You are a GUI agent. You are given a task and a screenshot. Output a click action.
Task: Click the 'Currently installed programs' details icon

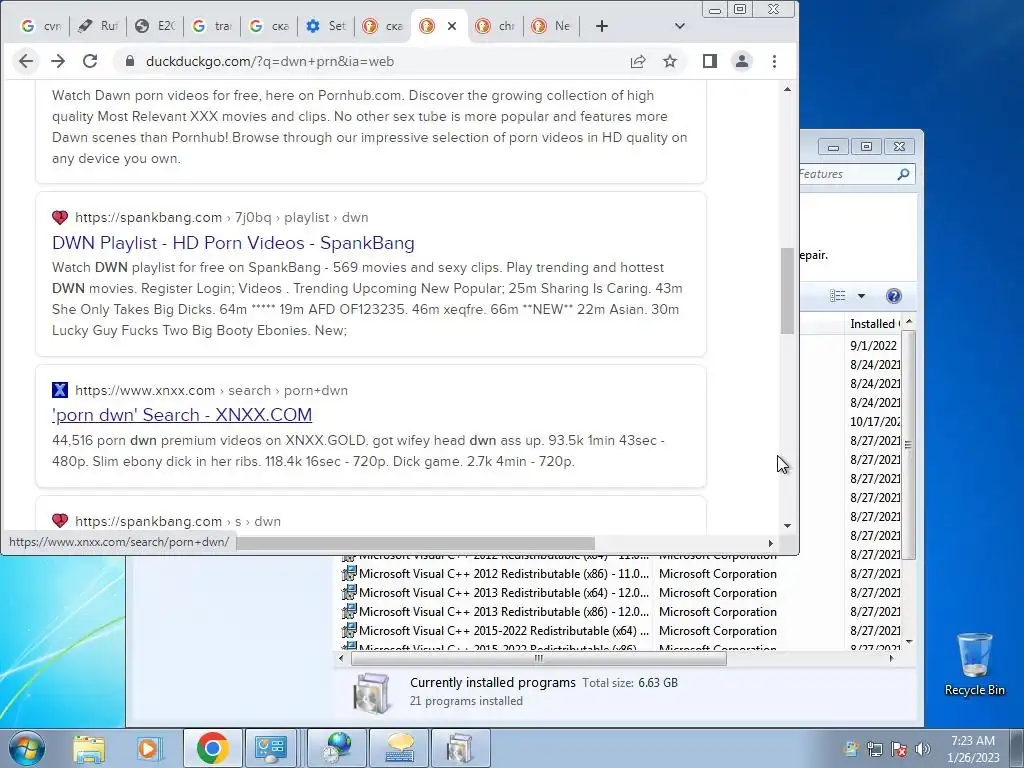[372, 693]
